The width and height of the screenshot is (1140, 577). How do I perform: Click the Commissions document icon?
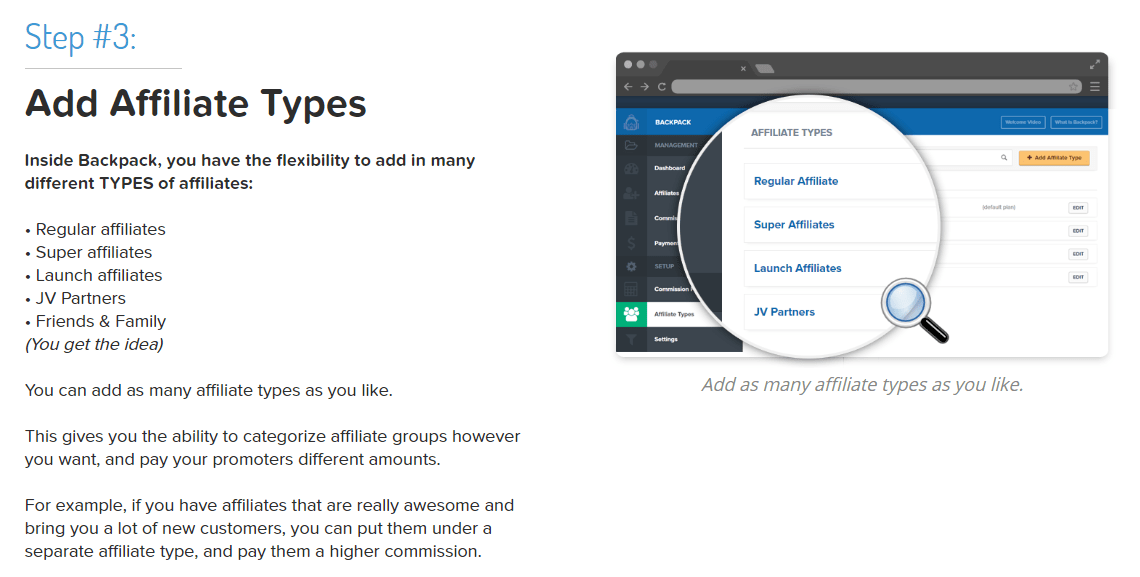pyautogui.click(x=631, y=218)
